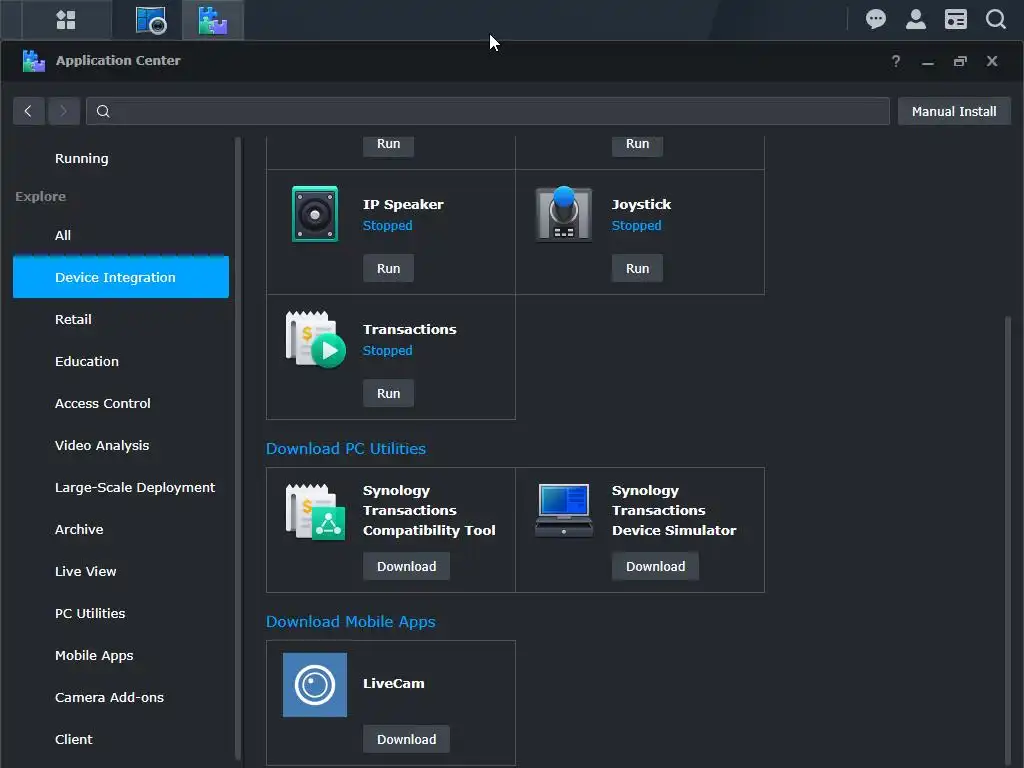
Task: Click the Synology Transactions Compatibility Tool title
Action: (x=429, y=510)
